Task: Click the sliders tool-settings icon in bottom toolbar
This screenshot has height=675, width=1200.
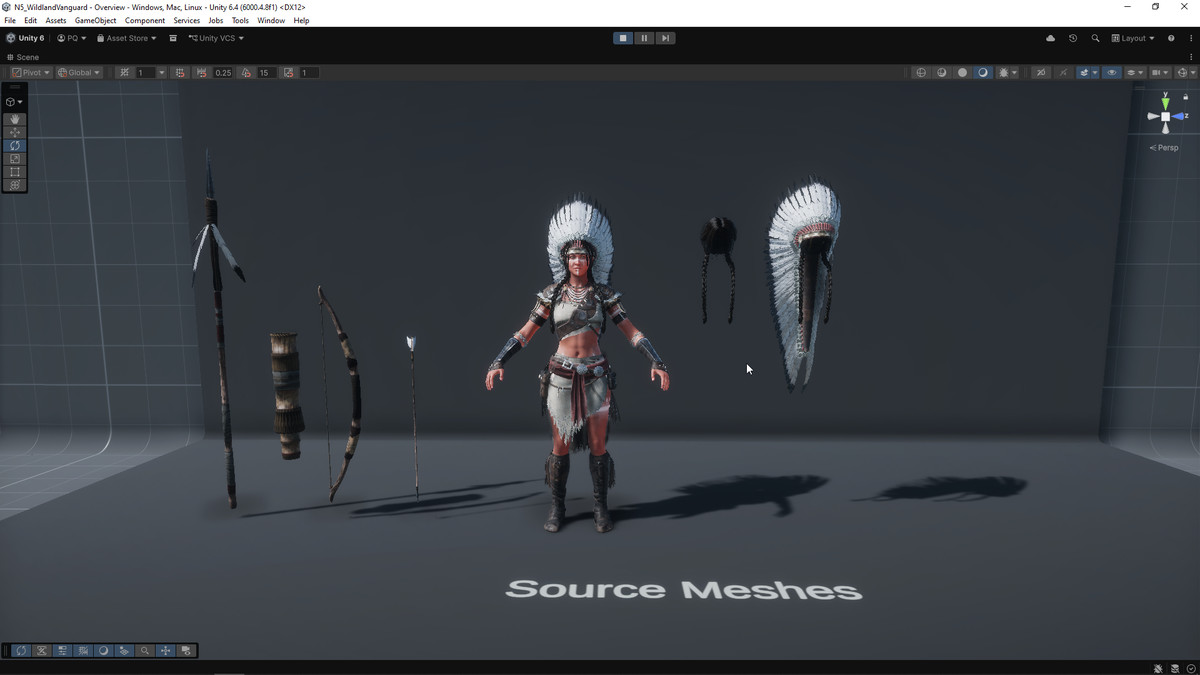Action: pos(62,651)
